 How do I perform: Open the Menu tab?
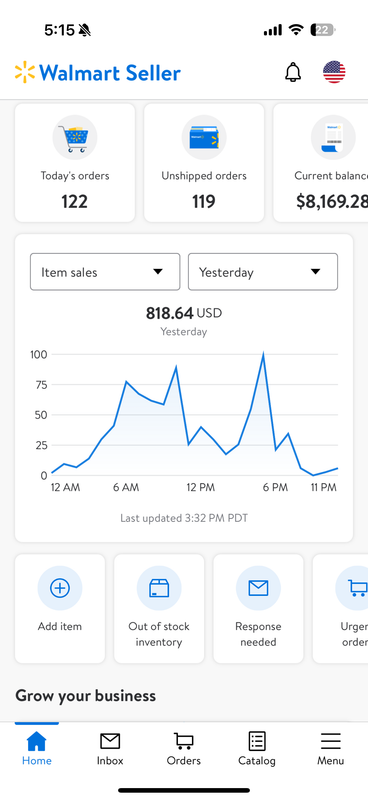coord(331,748)
